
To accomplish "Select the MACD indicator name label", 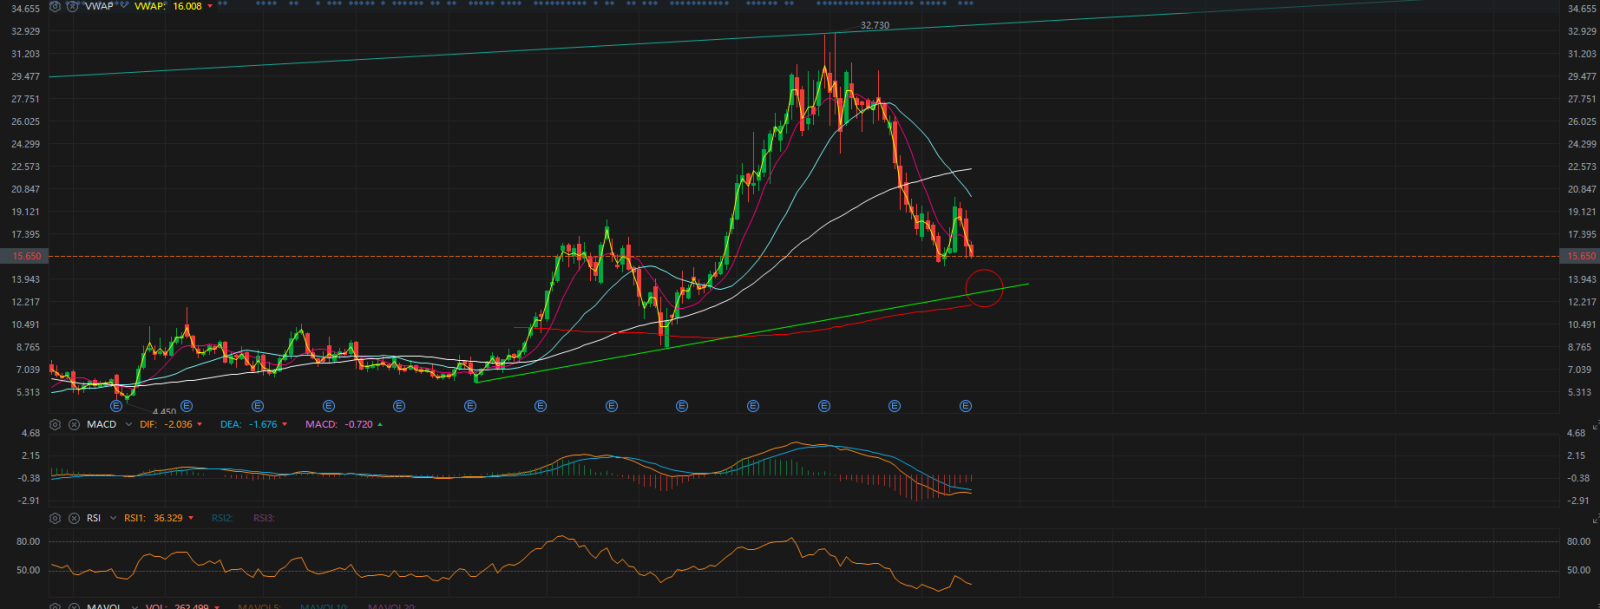I will click(x=101, y=424).
